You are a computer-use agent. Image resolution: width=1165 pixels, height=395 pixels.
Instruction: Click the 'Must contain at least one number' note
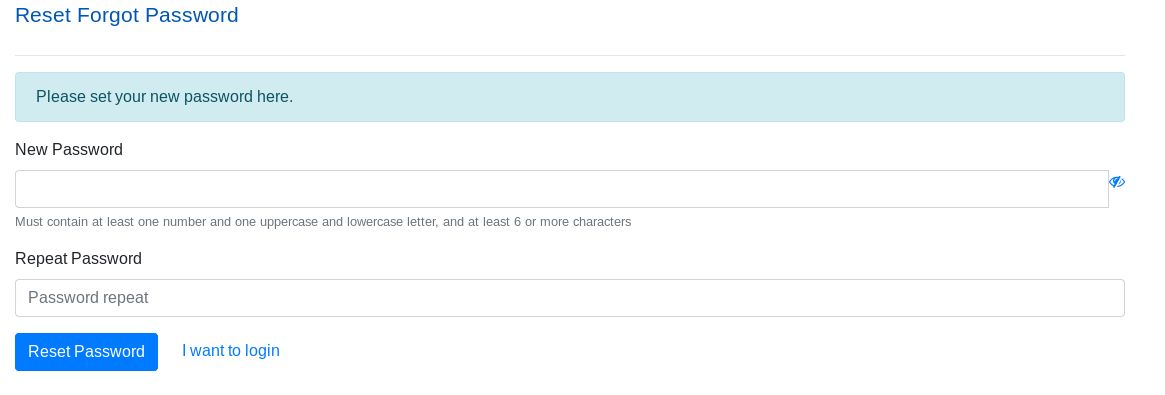point(322,221)
